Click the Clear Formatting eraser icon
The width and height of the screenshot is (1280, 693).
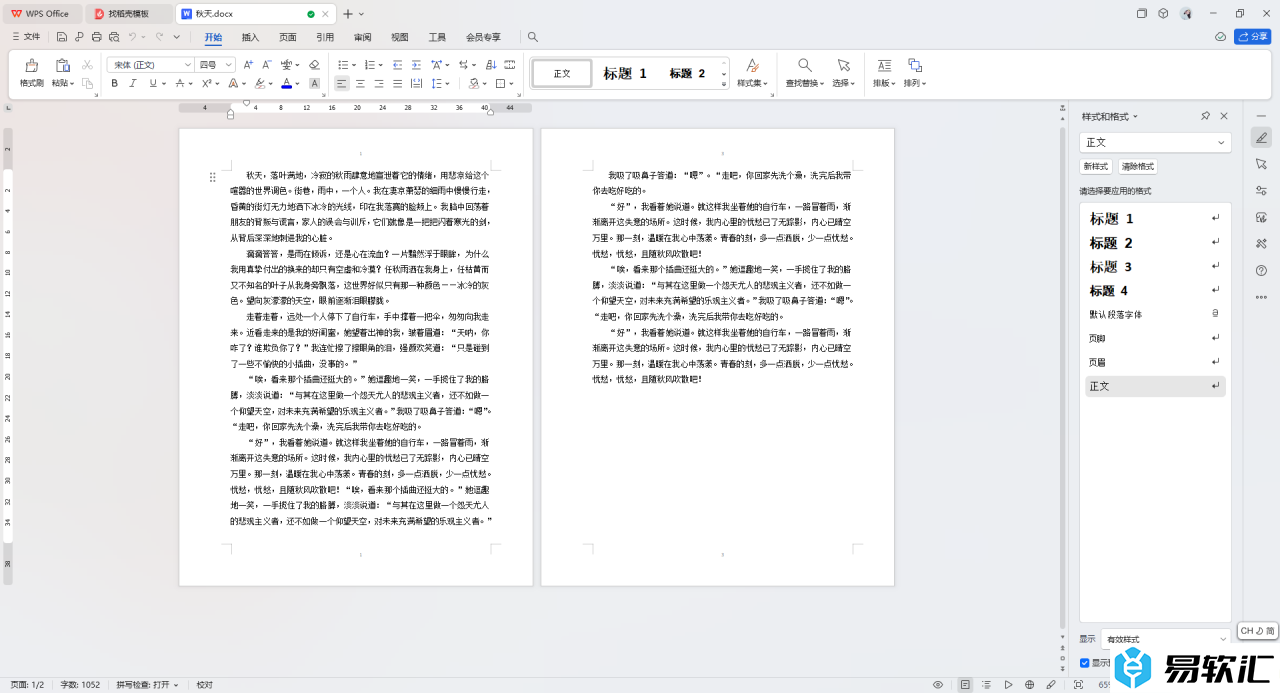point(314,64)
